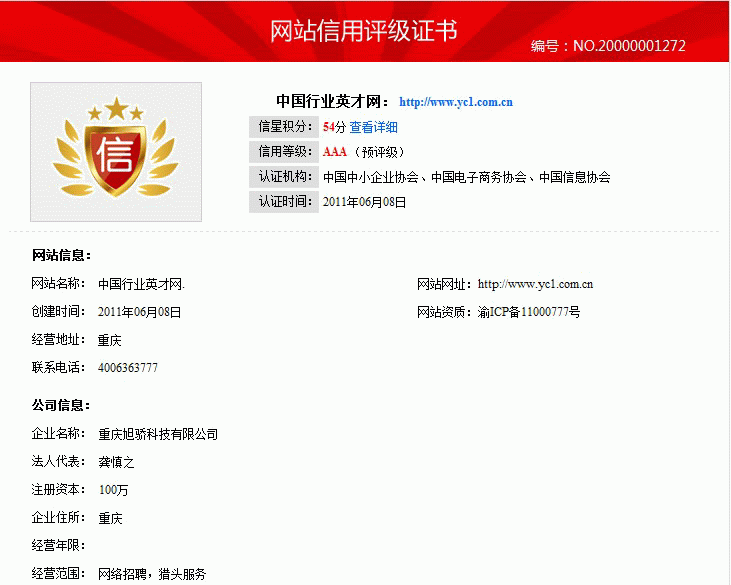Click the 公司信息 section heading
Image resolution: width=731 pixels, height=585 pixels.
click(62, 406)
